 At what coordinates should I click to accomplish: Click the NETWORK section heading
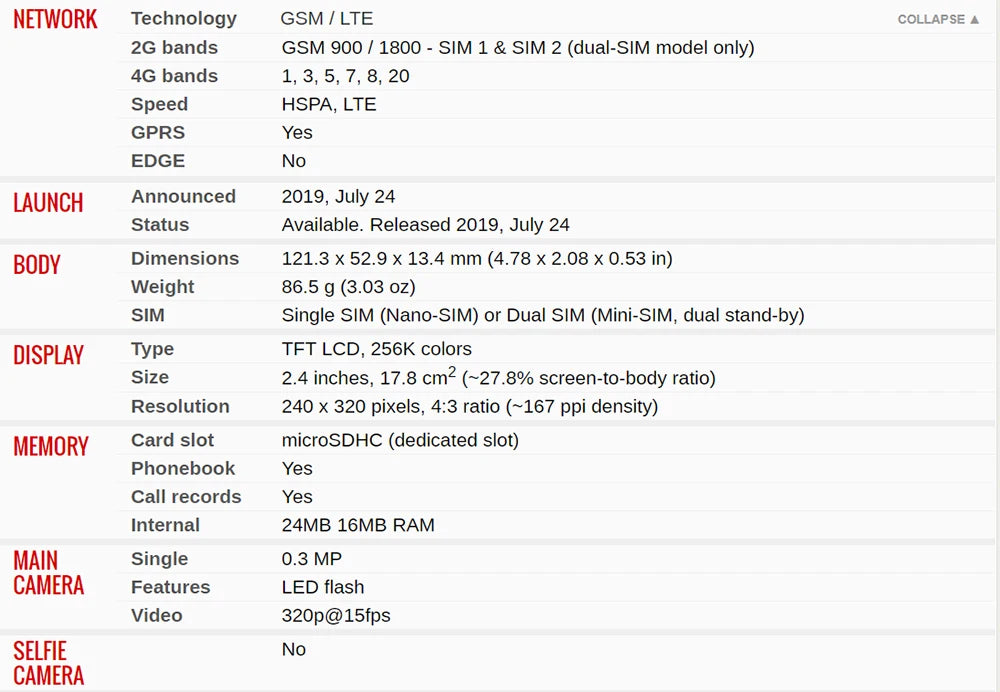point(56,19)
